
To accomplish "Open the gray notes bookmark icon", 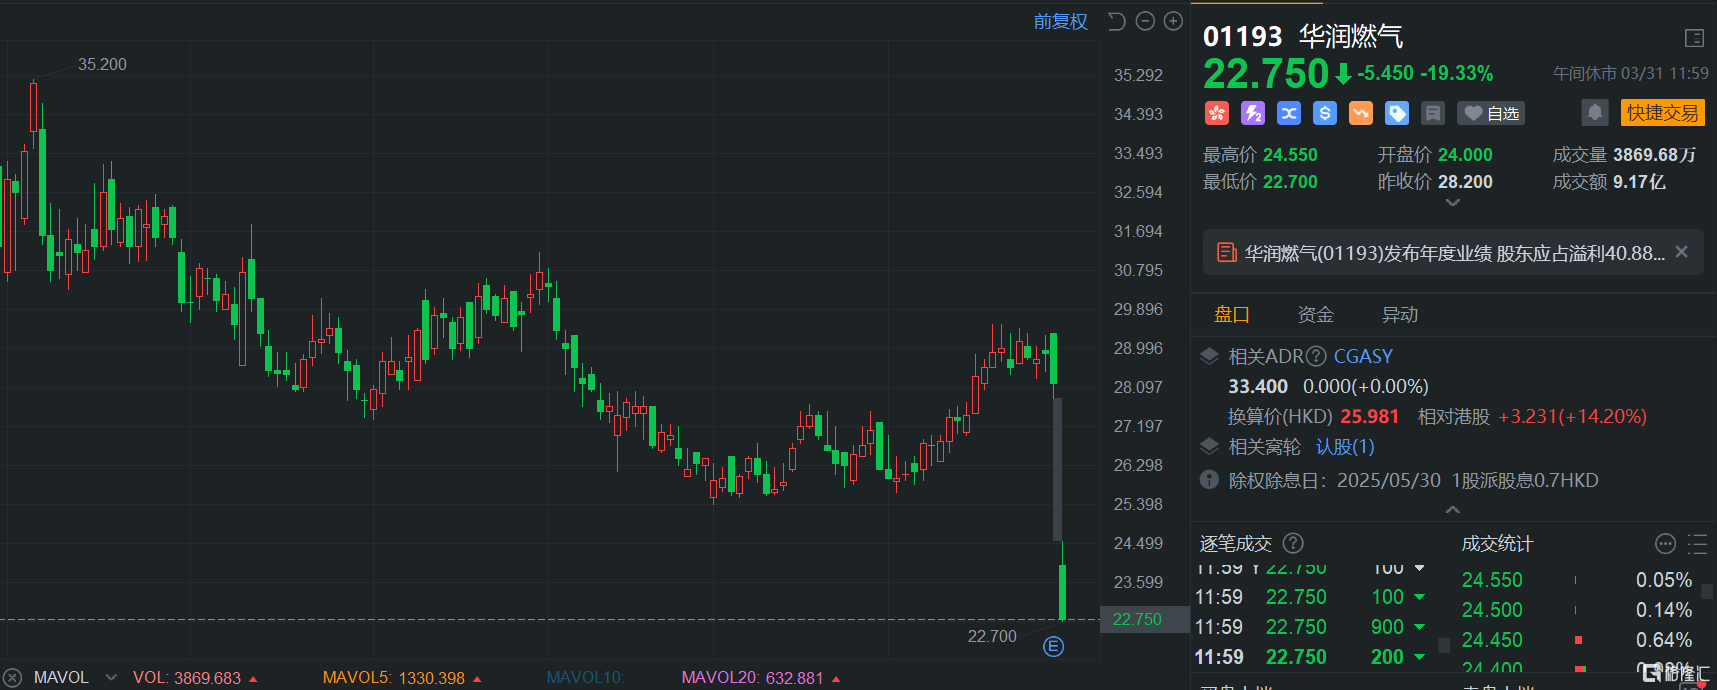I will 1432,113.
